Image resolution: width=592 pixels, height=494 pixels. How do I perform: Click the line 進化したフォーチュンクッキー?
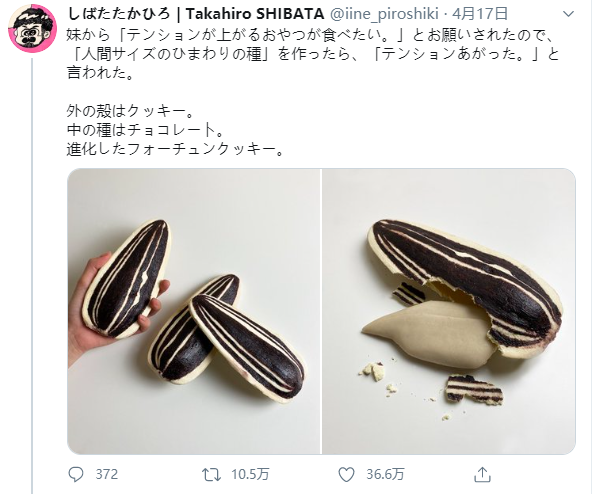click(174, 150)
